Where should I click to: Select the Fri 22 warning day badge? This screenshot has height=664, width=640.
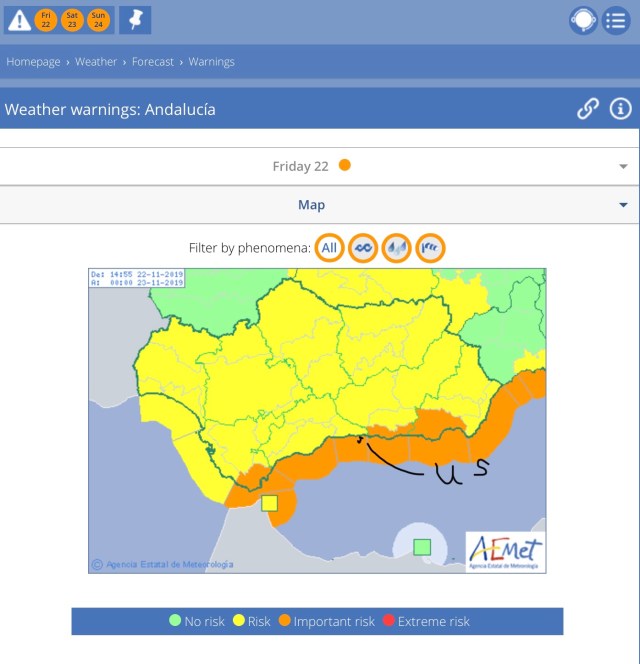pyautogui.click(x=46, y=19)
